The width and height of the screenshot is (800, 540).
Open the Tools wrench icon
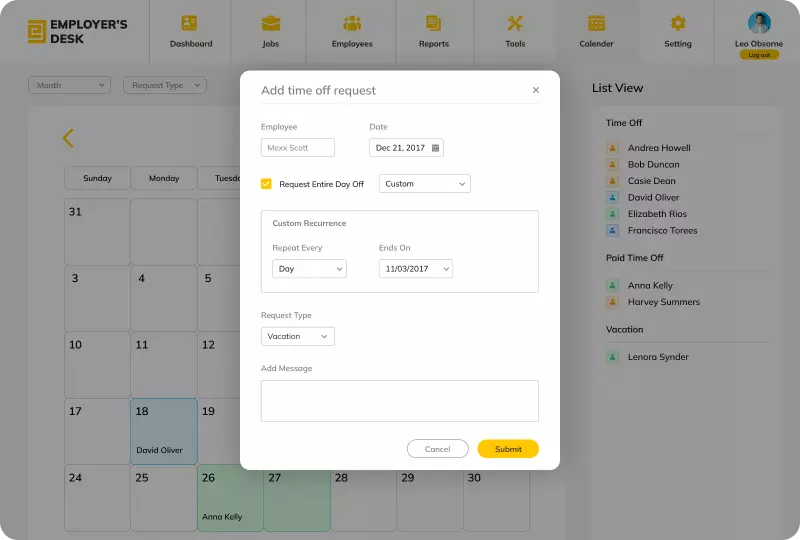point(515,23)
